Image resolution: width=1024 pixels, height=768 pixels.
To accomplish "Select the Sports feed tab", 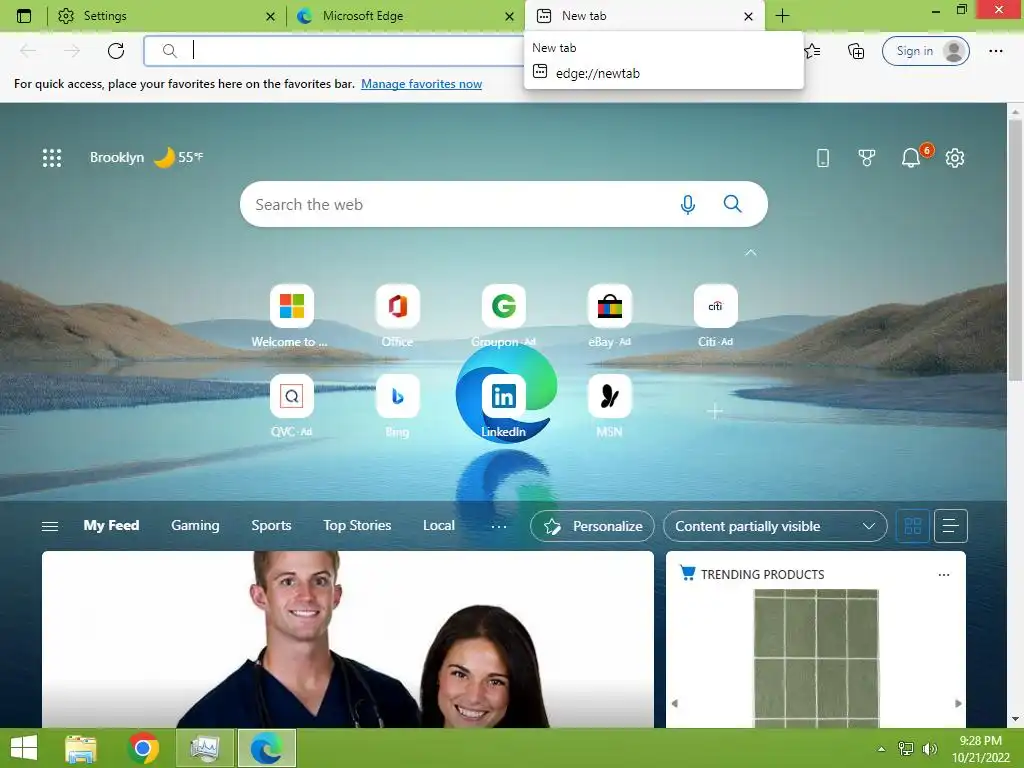I will (271, 526).
